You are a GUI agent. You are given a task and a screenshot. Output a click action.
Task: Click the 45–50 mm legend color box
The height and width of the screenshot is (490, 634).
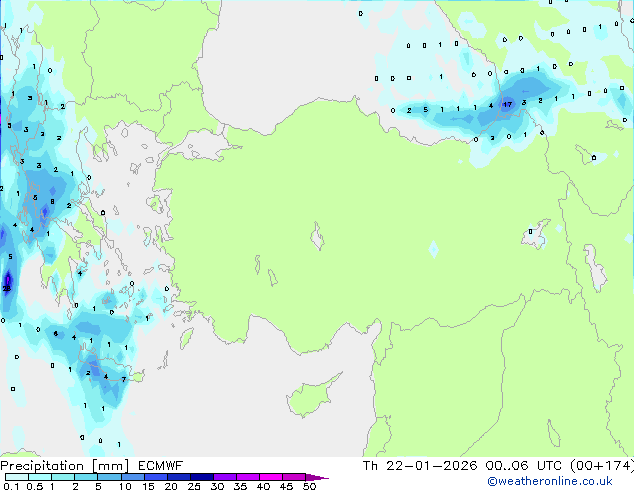tap(294, 477)
